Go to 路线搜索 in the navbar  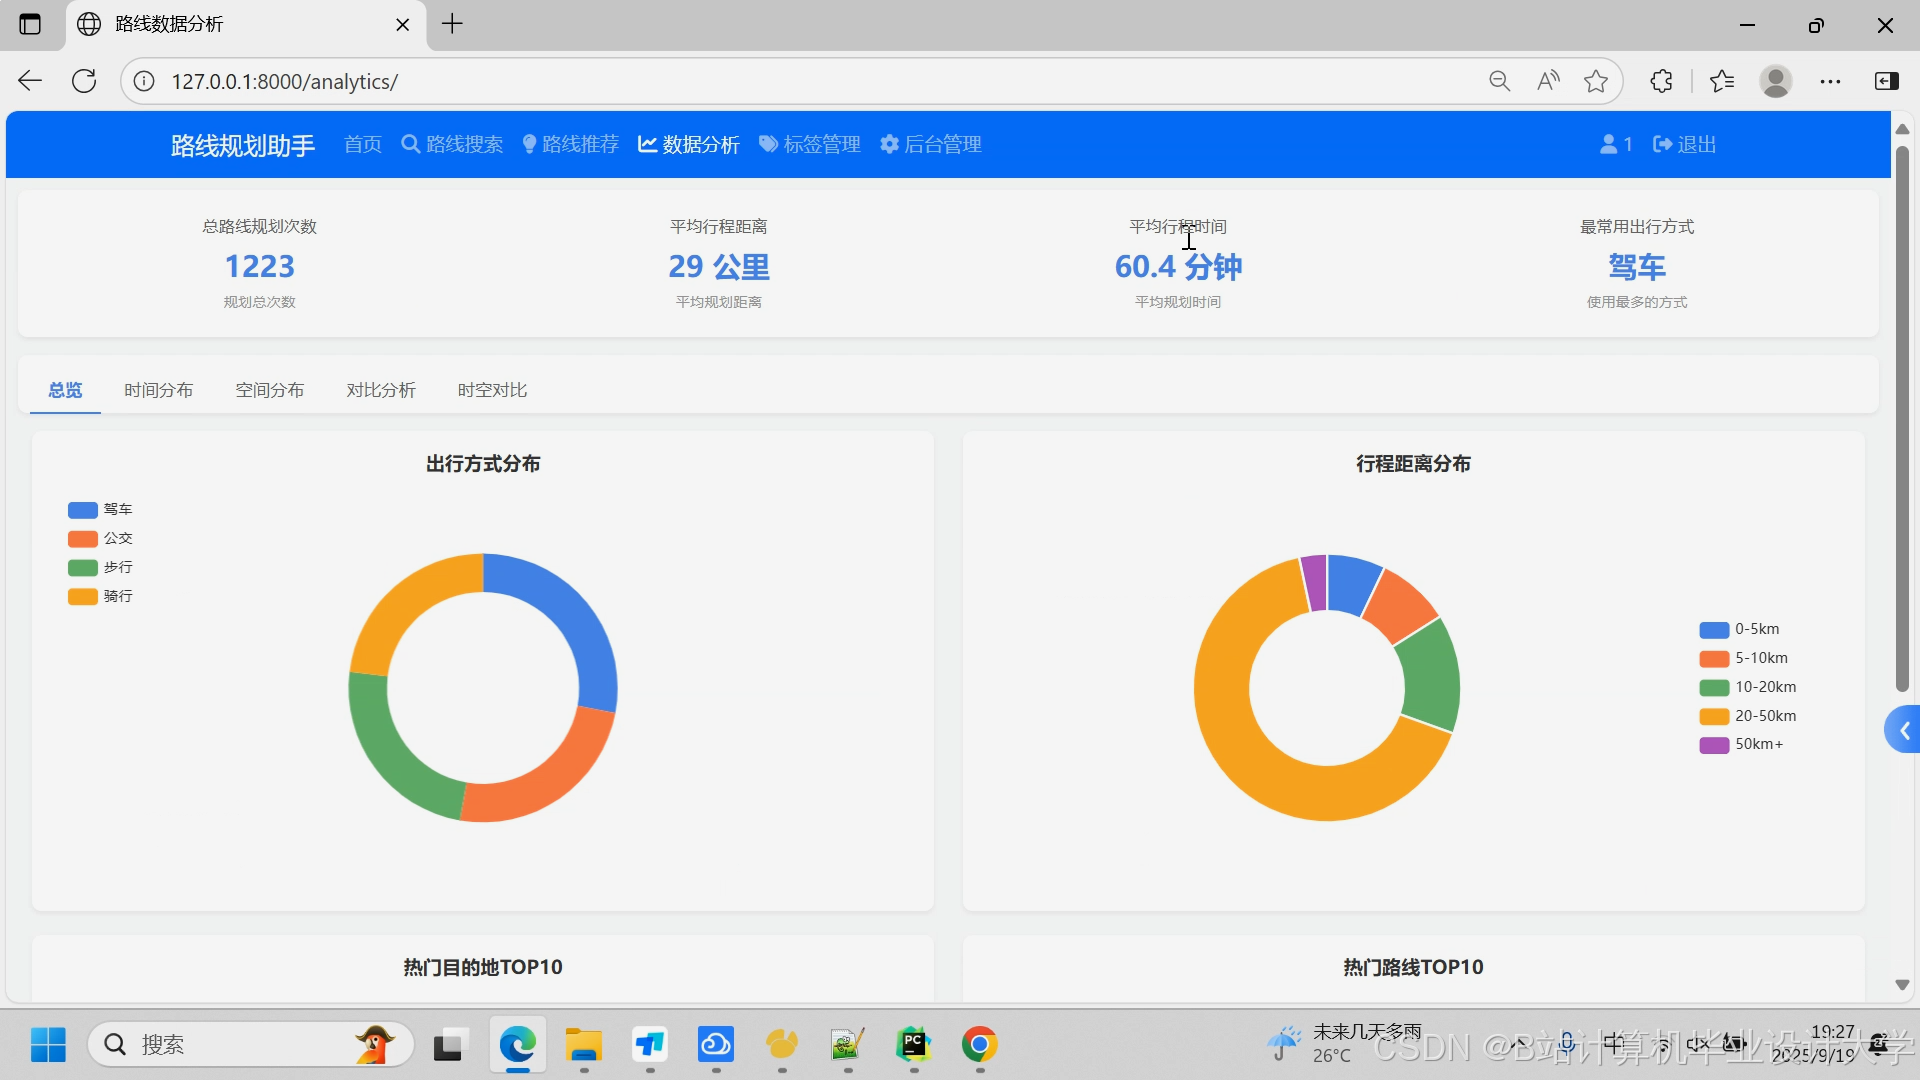(452, 144)
